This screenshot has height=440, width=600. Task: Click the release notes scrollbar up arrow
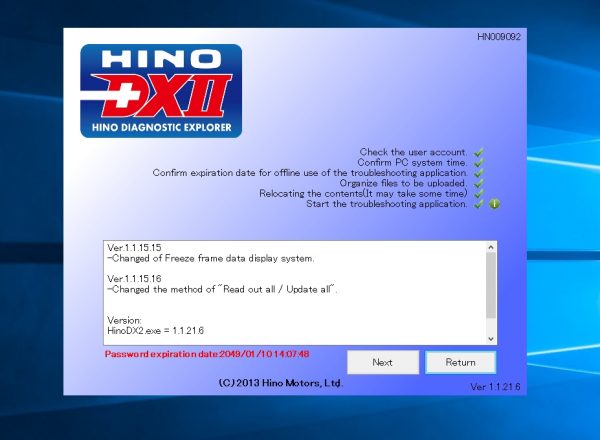click(491, 247)
